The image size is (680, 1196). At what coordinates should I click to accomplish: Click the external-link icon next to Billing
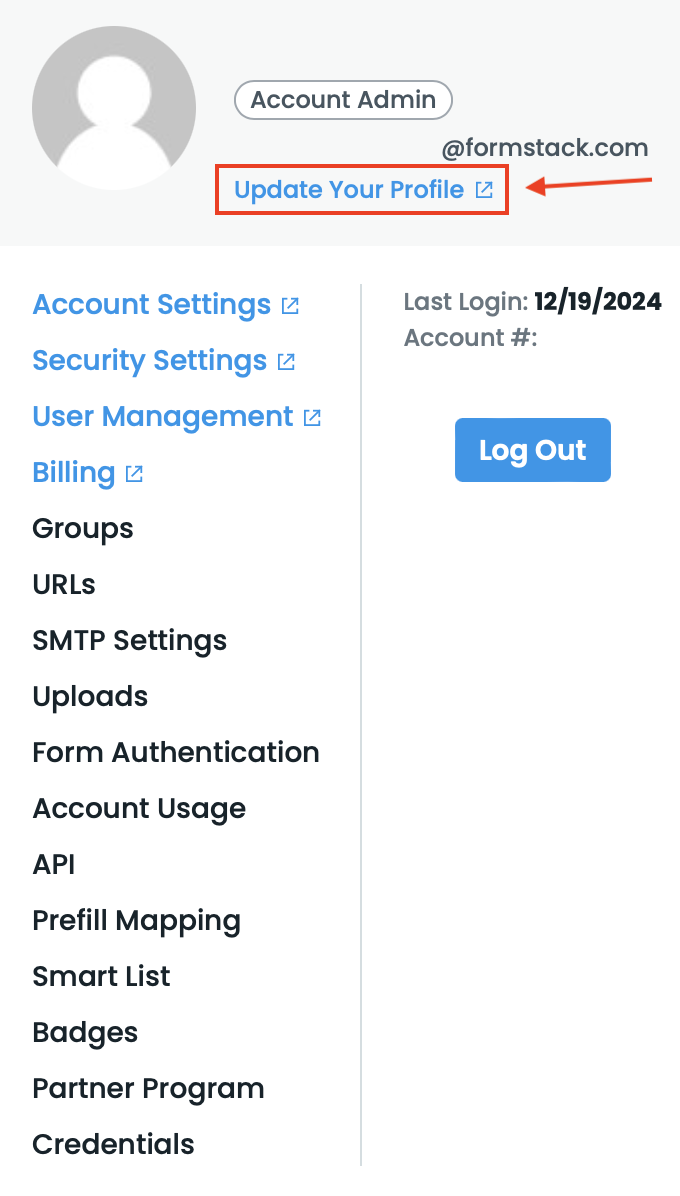pyautogui.click(x=134, y=473)
